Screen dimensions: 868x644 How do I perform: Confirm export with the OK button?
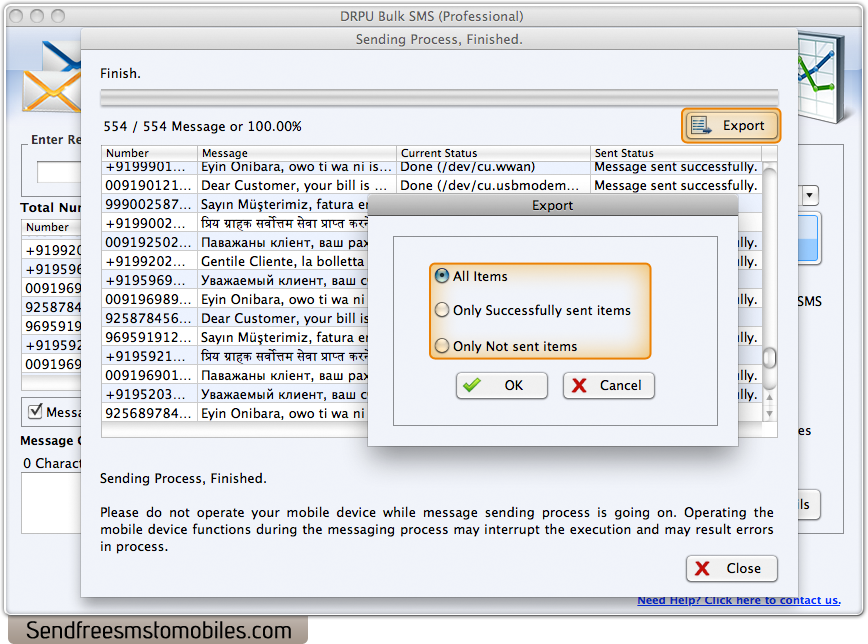502,385
